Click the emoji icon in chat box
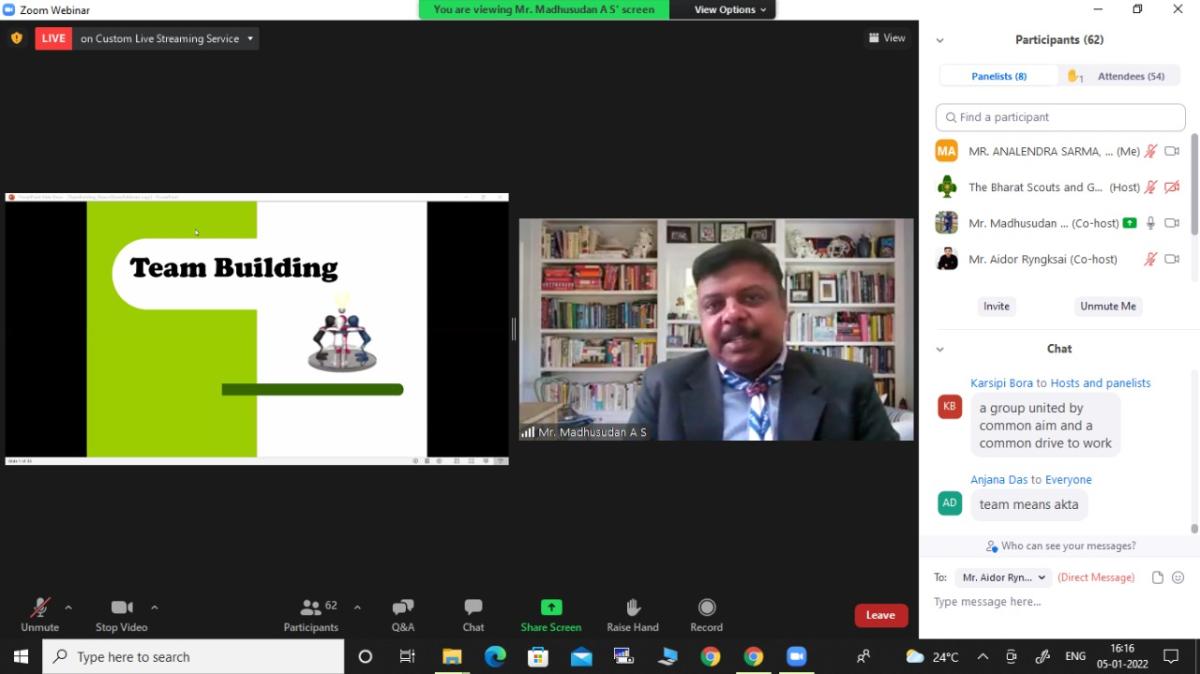 pos(1178,578)
